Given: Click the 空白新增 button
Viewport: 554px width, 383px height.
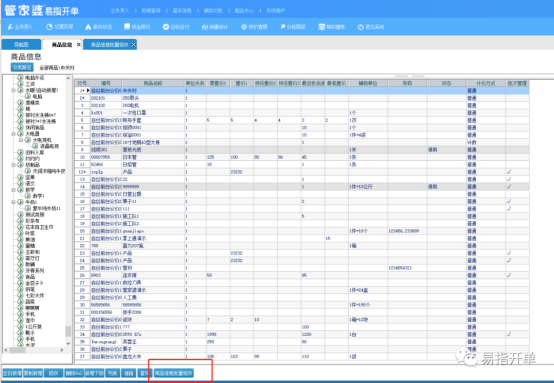Looking at the screenshot, I should [x=12, y=373].
